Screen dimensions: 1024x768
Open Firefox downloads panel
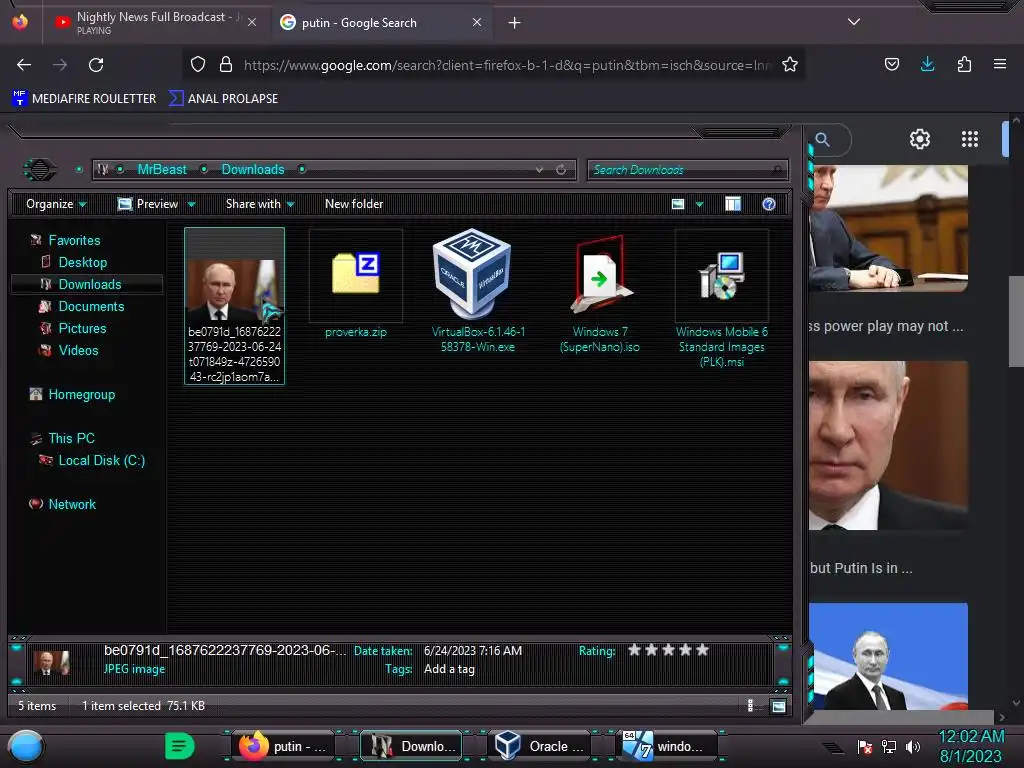pos(927,64)
